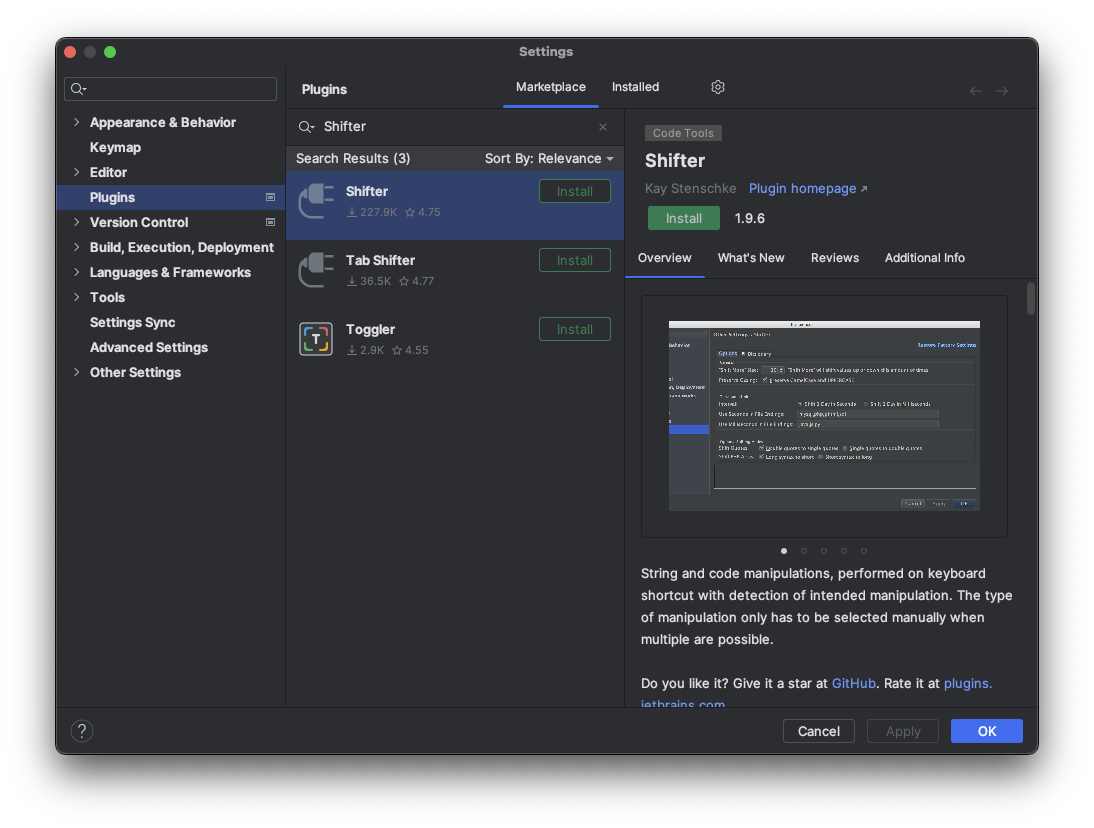Viewport: 1094px width, 828px height.
Task: Expand Version Control settings node
Action: 77,222
